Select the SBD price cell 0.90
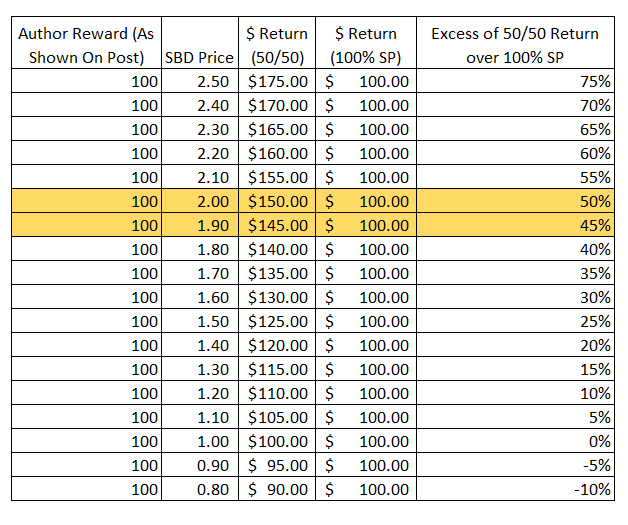 (200, 466)
